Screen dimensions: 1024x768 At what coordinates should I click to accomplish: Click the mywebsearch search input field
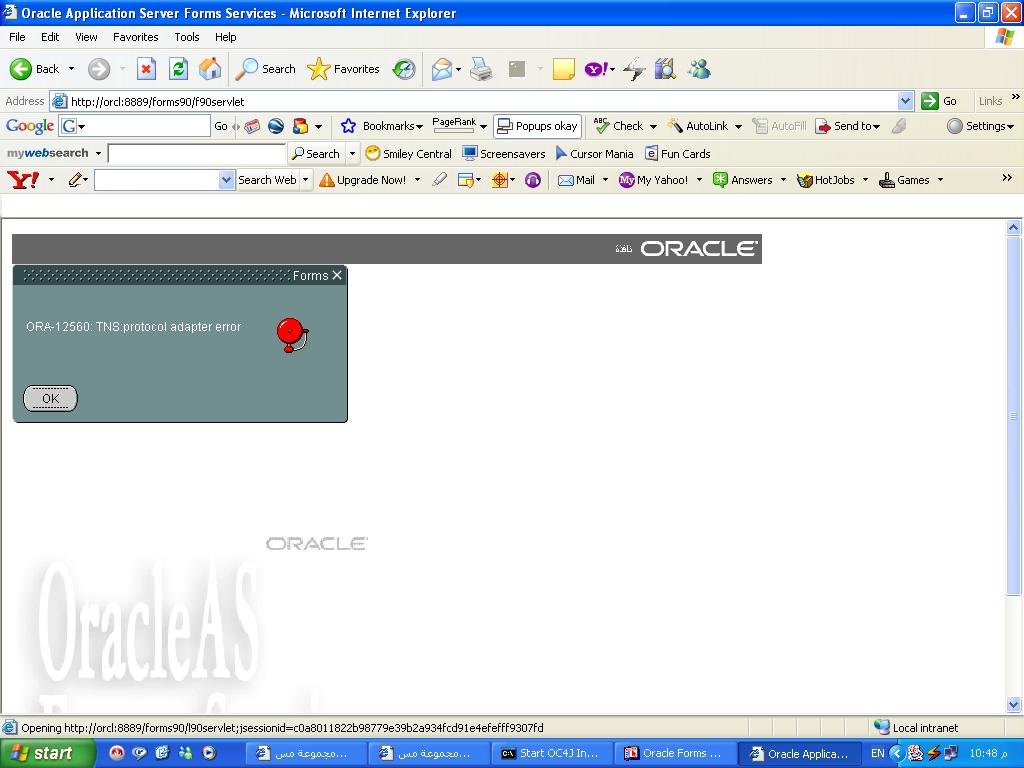click(x=196, y=154)
